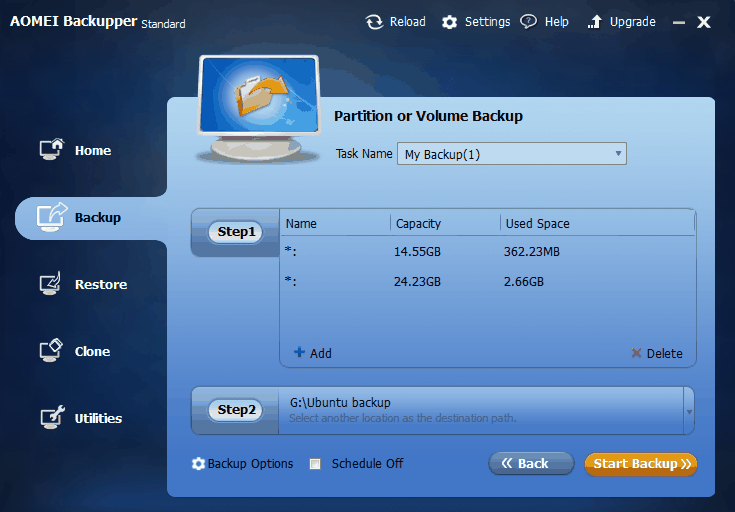Expand the Task Name dropdown arrow
The height and width of the screenshot is (512, 735).
[618, 154]
